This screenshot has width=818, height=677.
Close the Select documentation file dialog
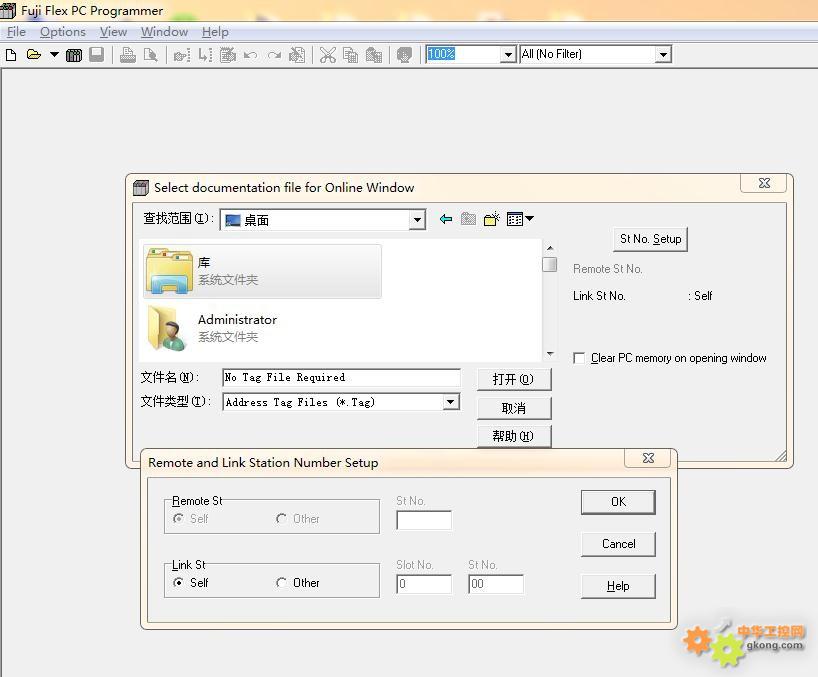click(764, 183)
